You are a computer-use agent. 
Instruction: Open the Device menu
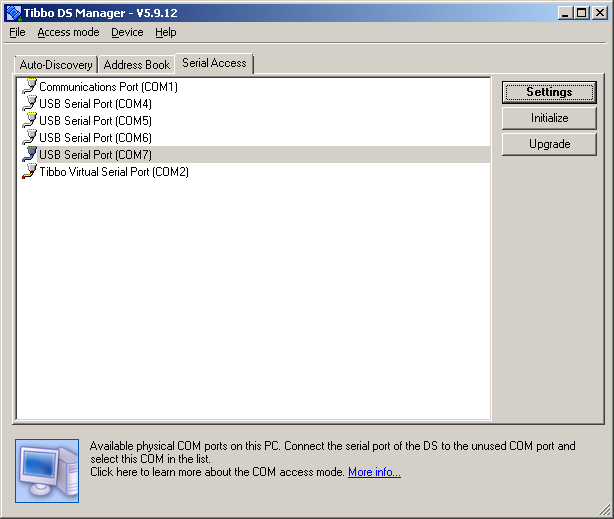pos(127,32)
